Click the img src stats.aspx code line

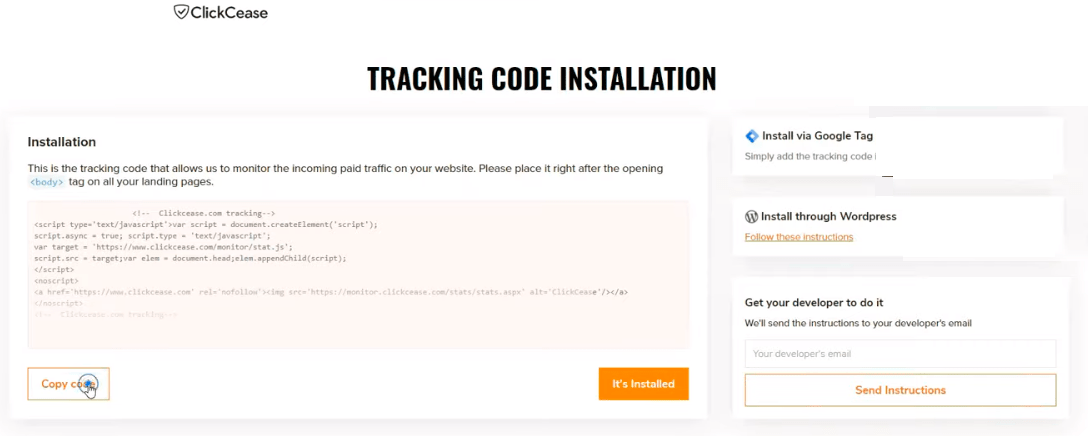point(331,292)
